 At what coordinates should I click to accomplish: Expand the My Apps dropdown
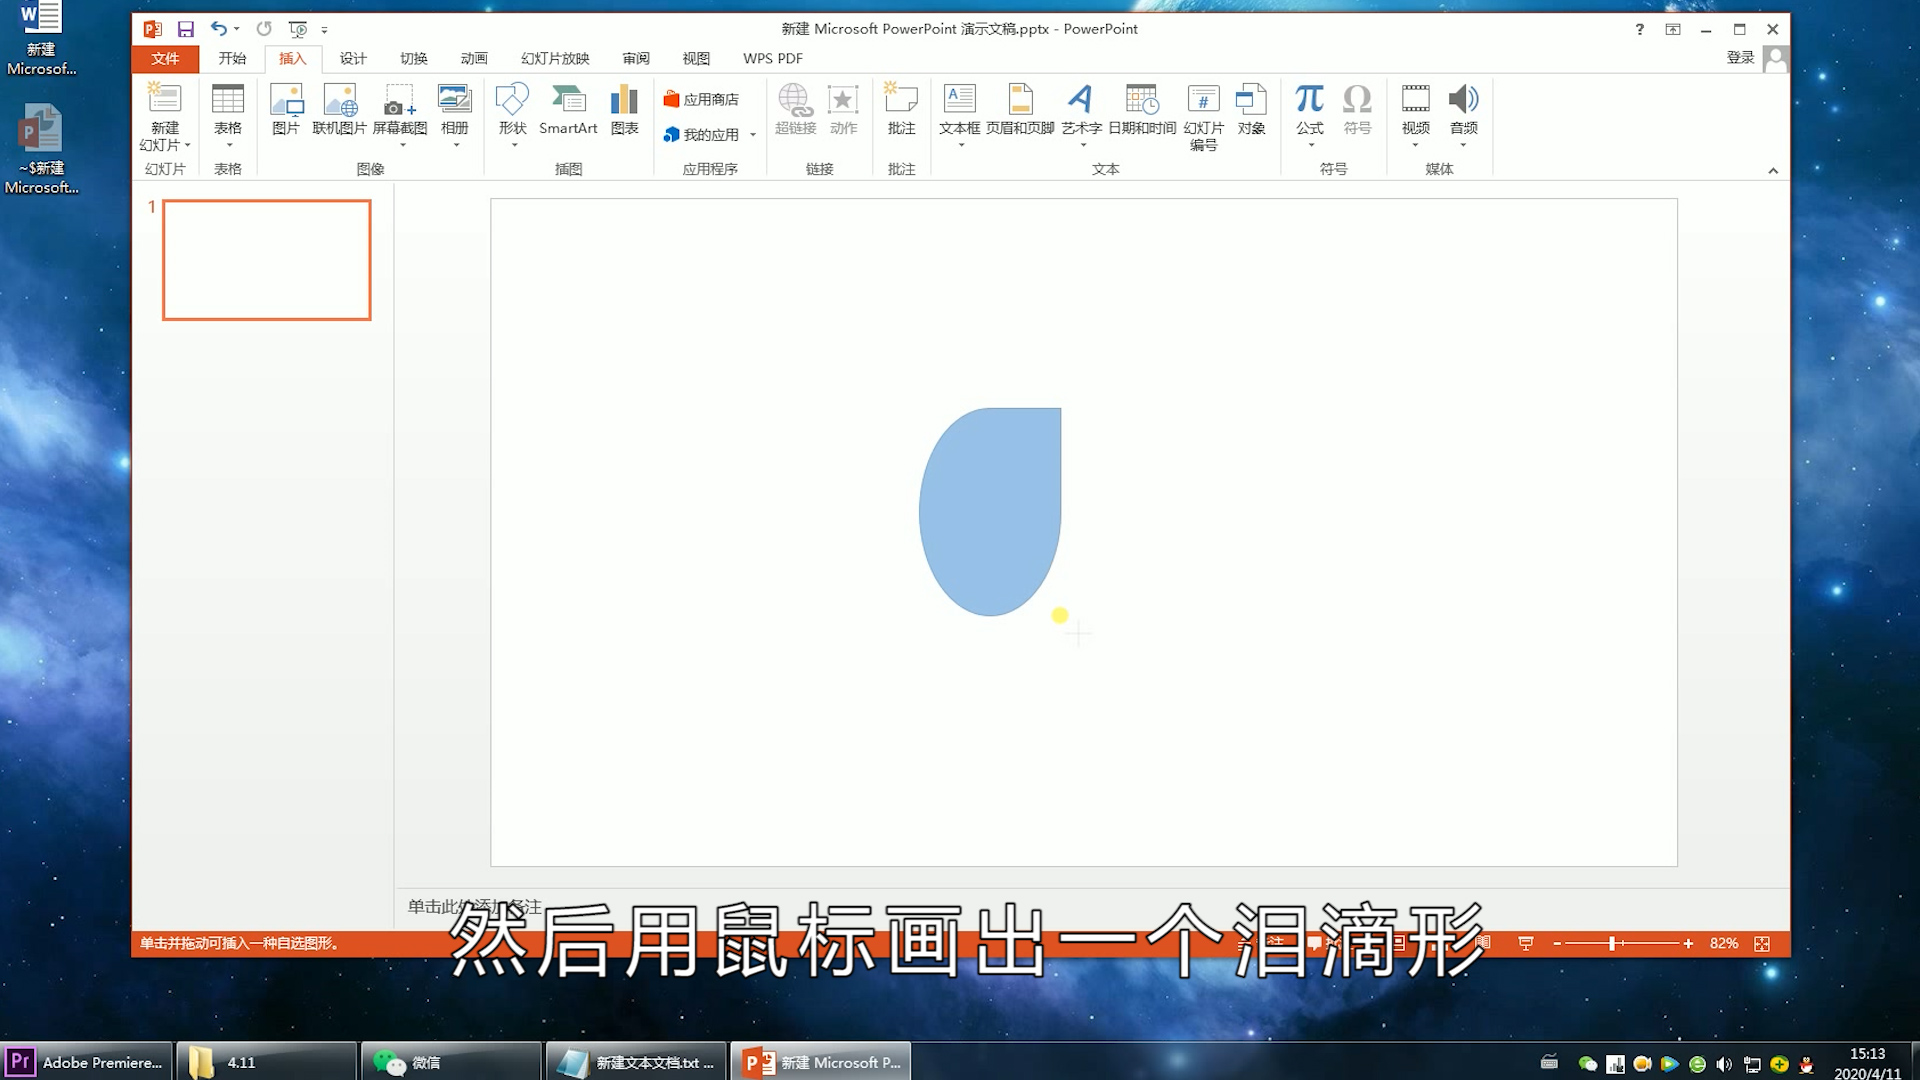(753, 135)
